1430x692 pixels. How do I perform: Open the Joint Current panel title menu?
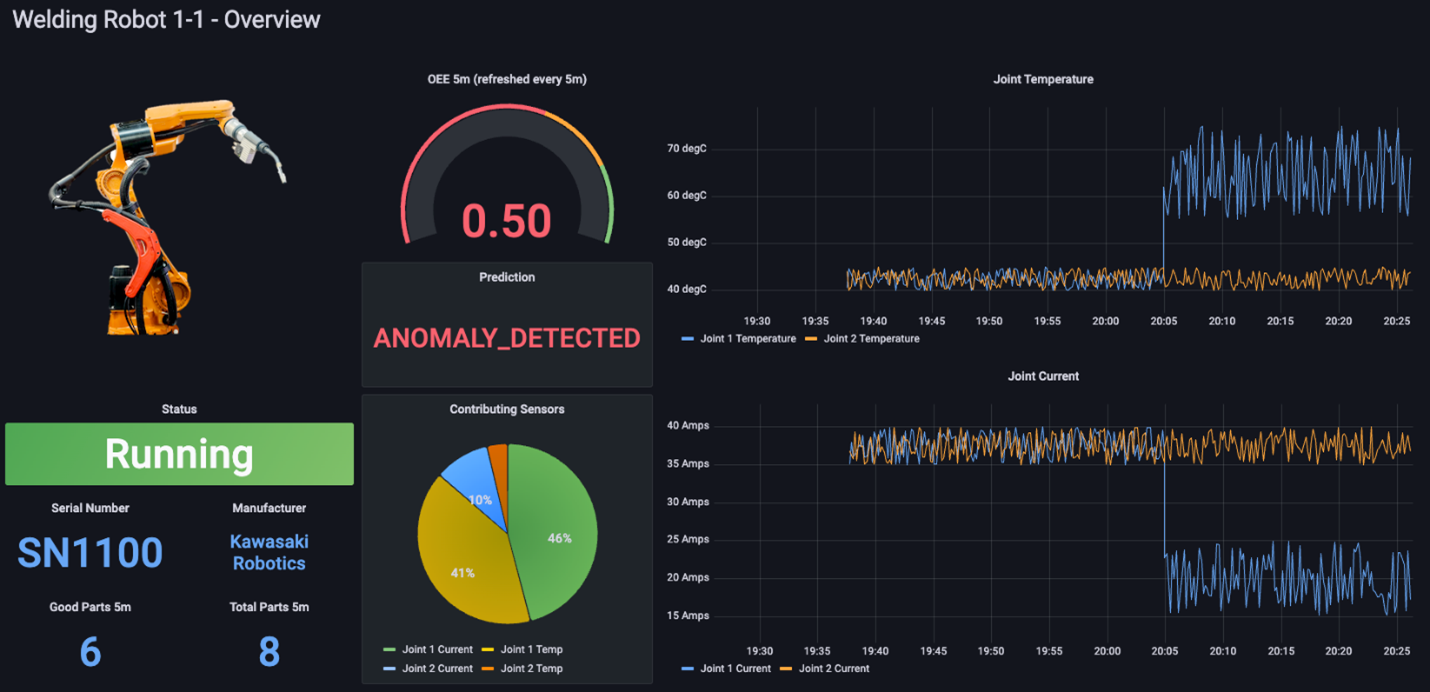(1043, 376)
